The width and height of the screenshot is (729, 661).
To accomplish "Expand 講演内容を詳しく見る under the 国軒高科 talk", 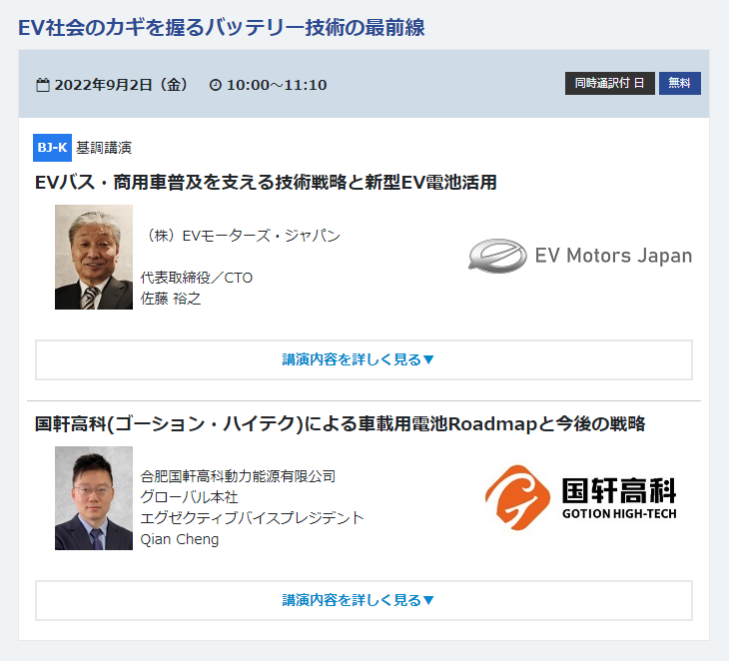I will pos(364,600).
